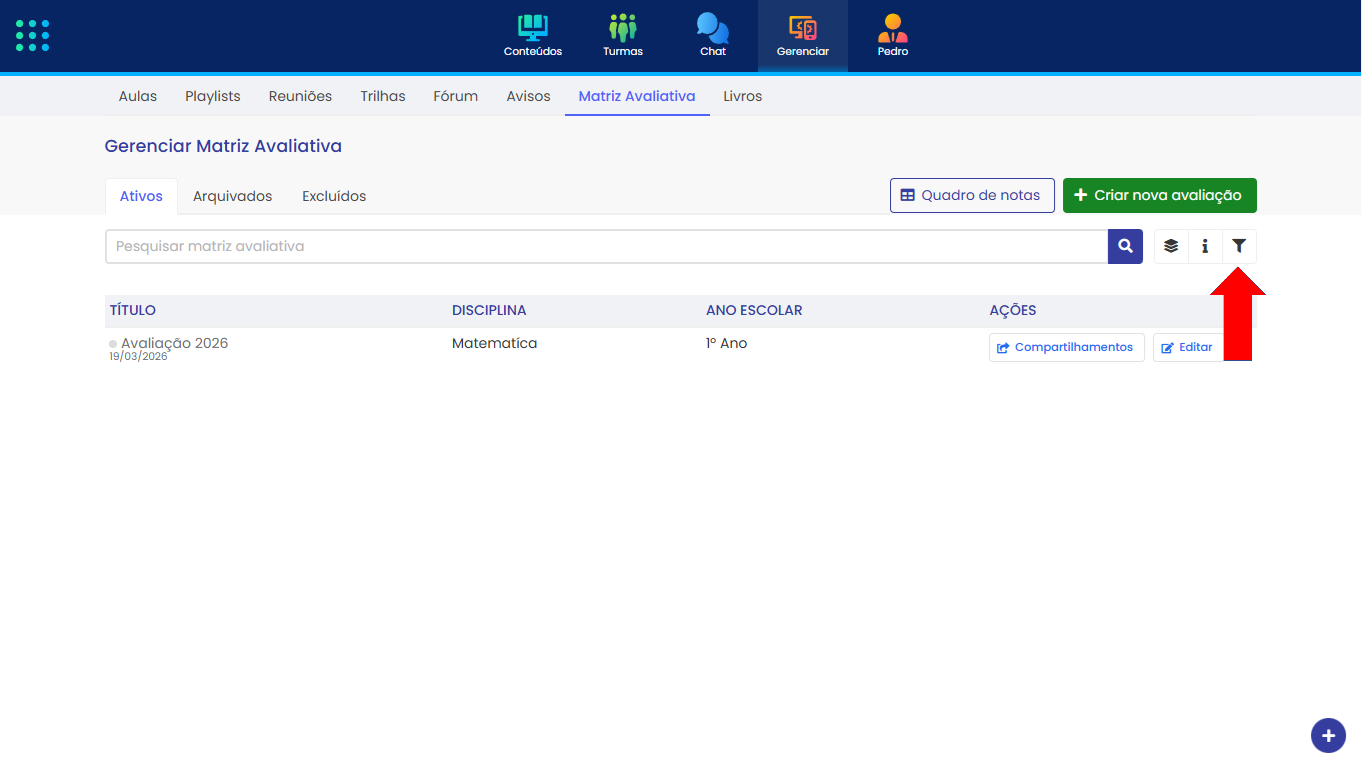Click the DISCIPLINA column header
Image resolution: width=1366 pixels, height=768 pixels.
pyautogui.click(x=489, y=310)
